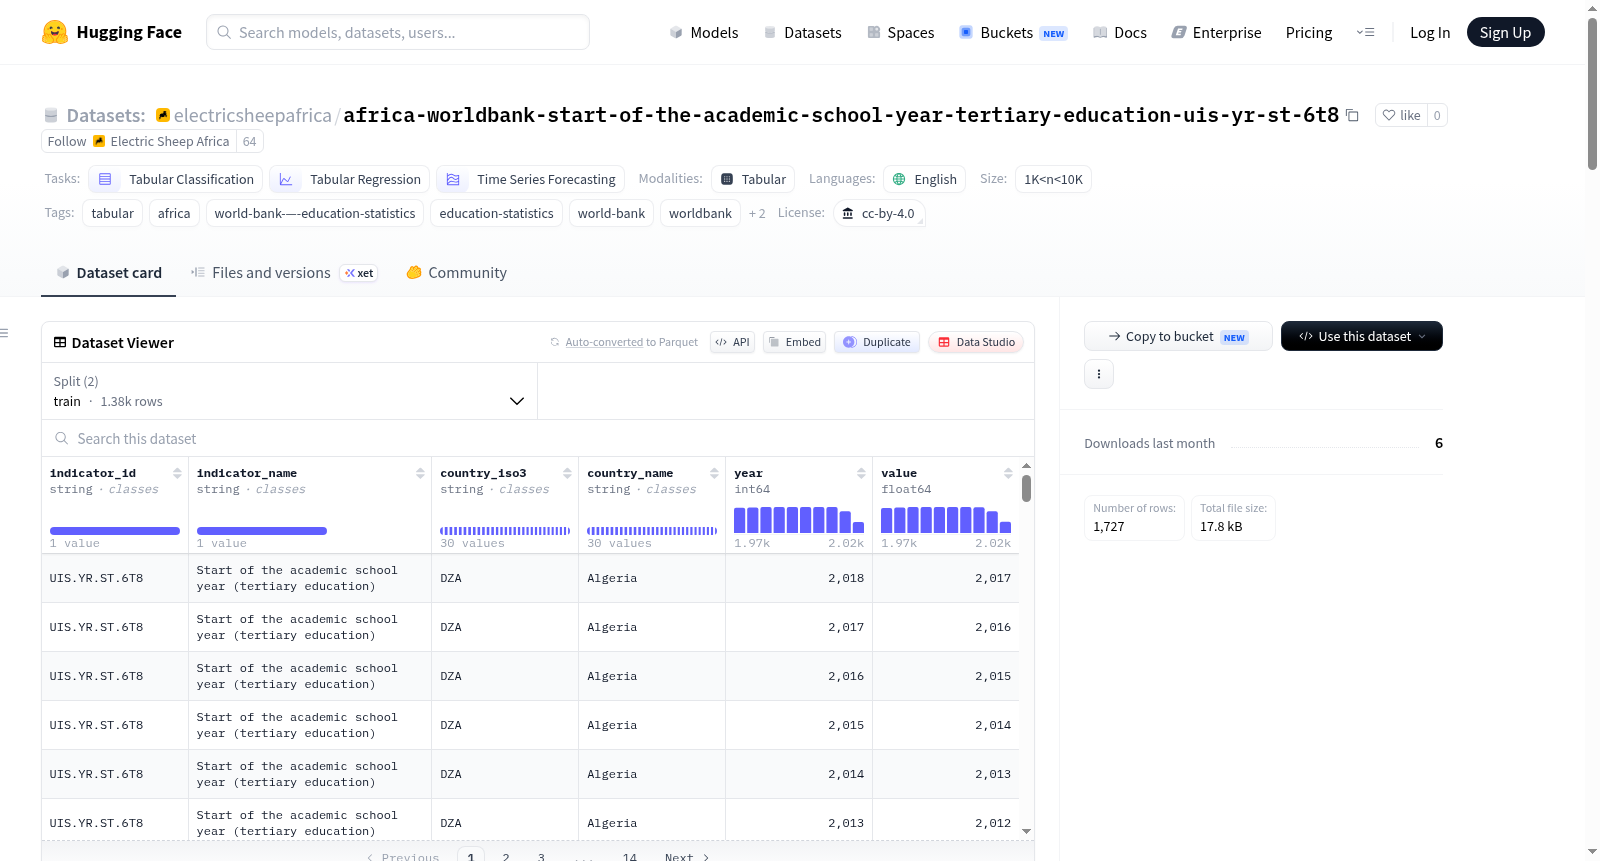Screen dimensions: 1600x861
Task: Open the navigation overflow menu icon
Action: 1365,32
